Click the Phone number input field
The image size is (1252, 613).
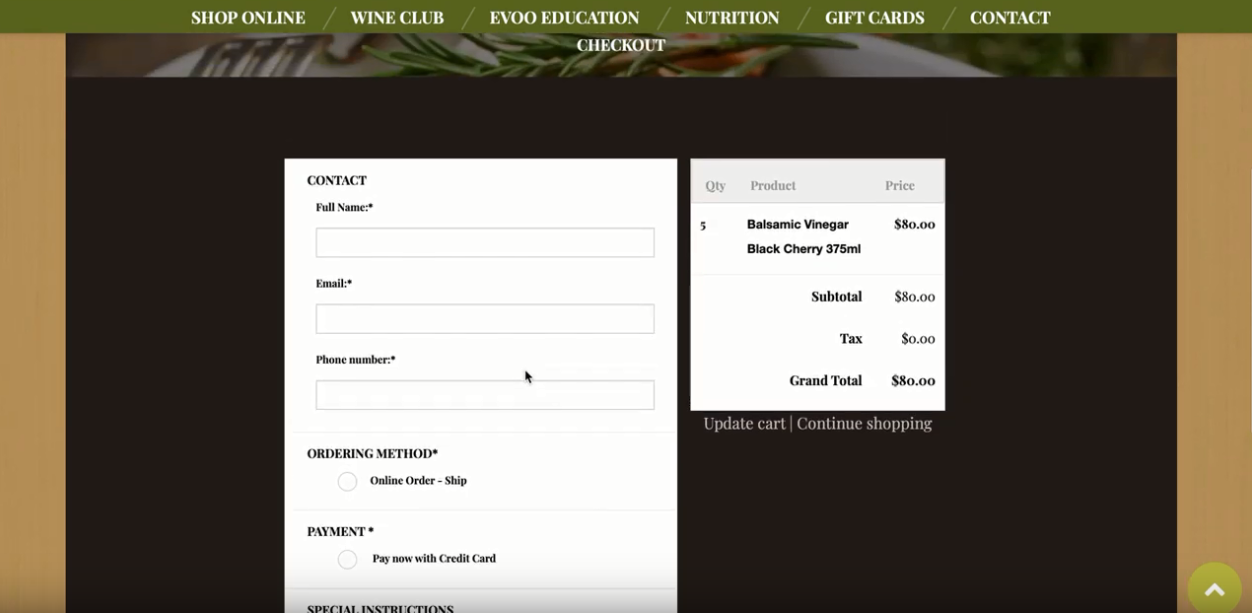(485, 394)
